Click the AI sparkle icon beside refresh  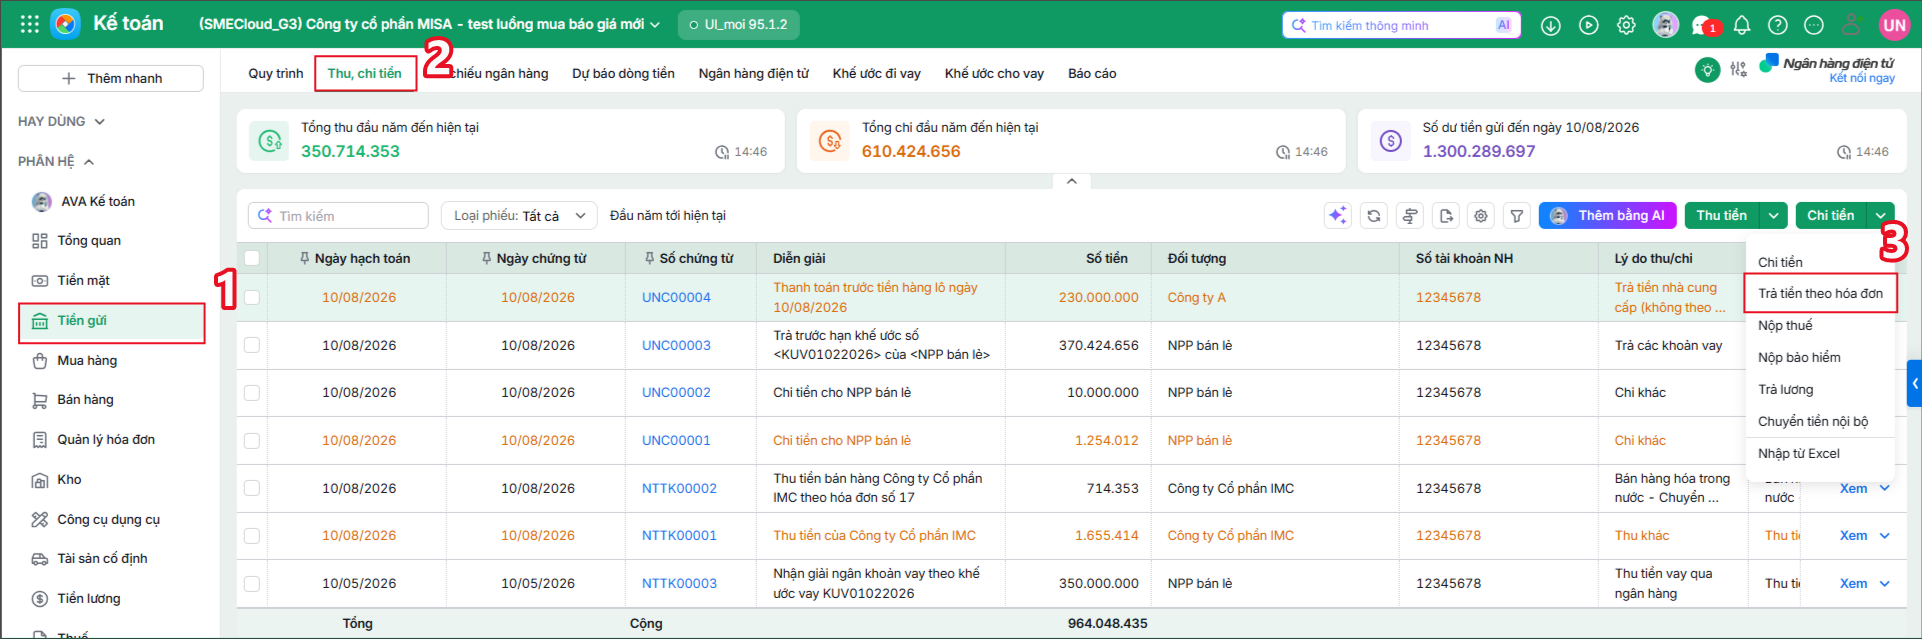pos(1338,216)
